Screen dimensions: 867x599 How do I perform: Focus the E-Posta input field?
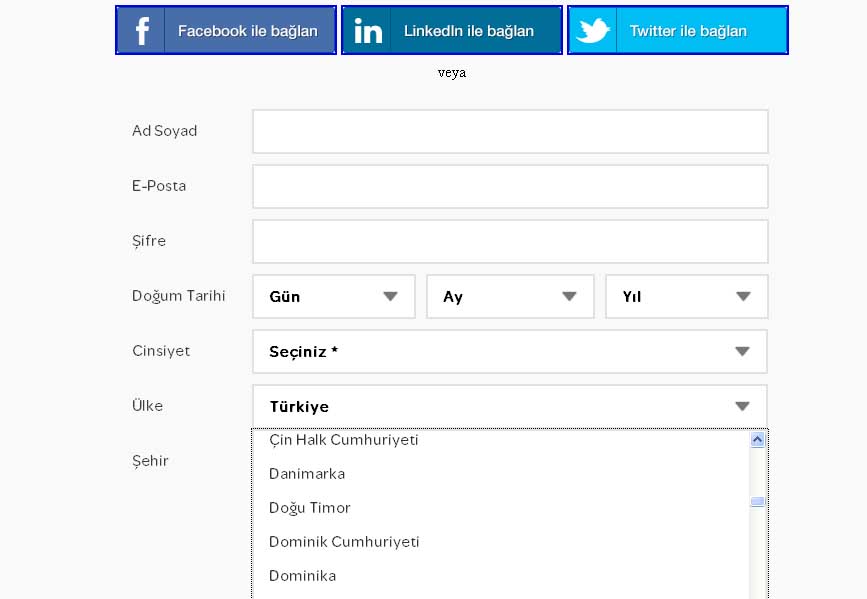click(510, 187)
